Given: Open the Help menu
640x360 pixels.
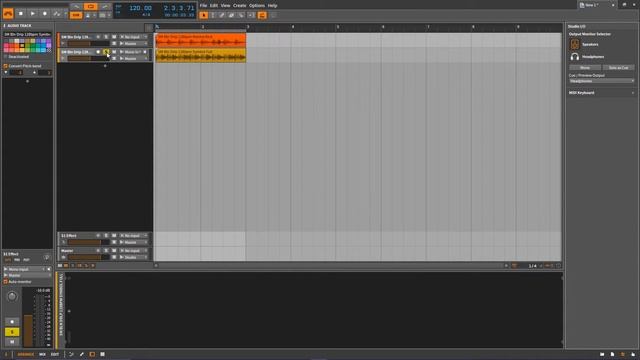Looking at the screenshot, I should coord(272,6).
